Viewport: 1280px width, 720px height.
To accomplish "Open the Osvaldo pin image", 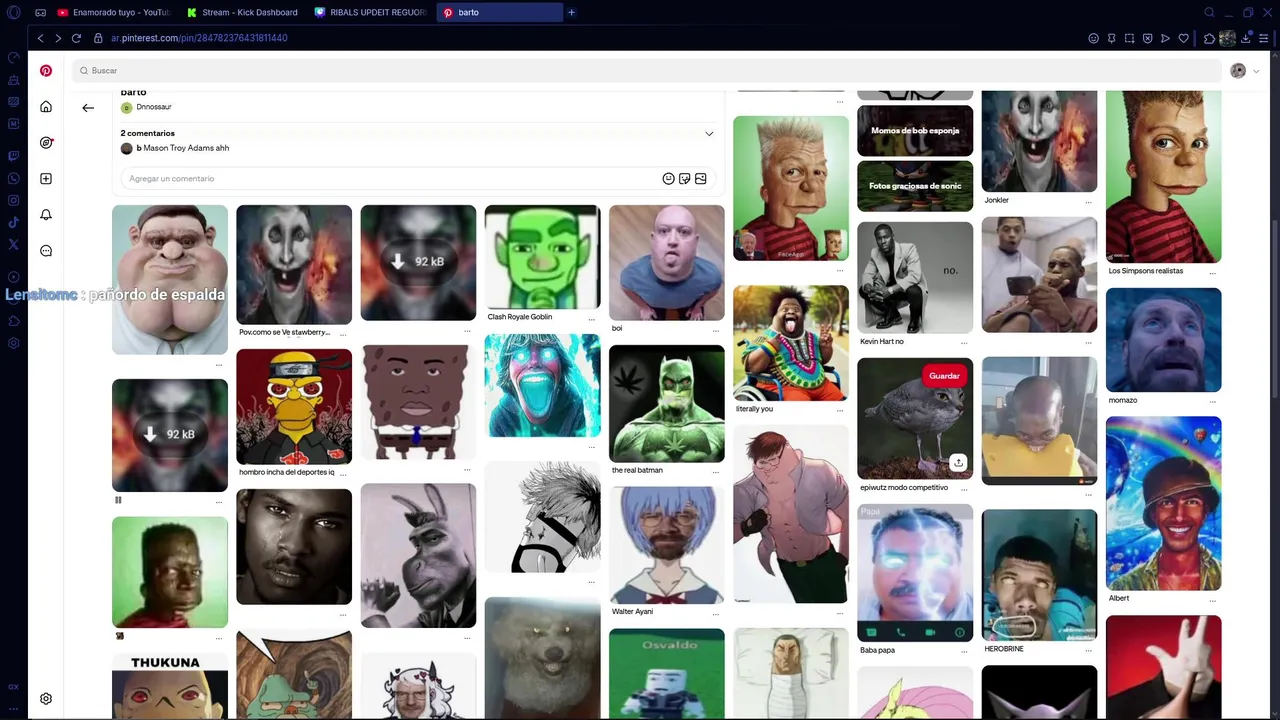I will tap(666, 673).
